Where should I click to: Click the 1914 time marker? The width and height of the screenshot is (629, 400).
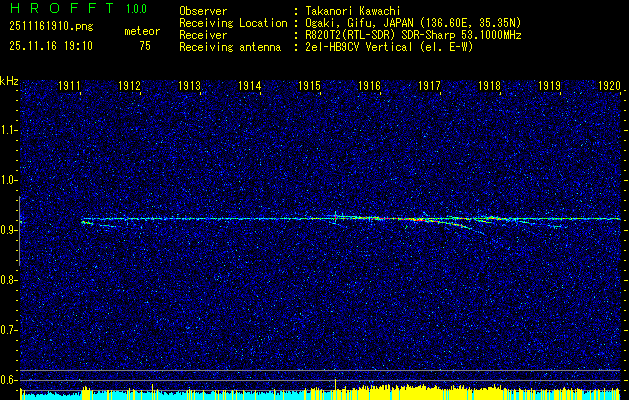click(250, 87)
